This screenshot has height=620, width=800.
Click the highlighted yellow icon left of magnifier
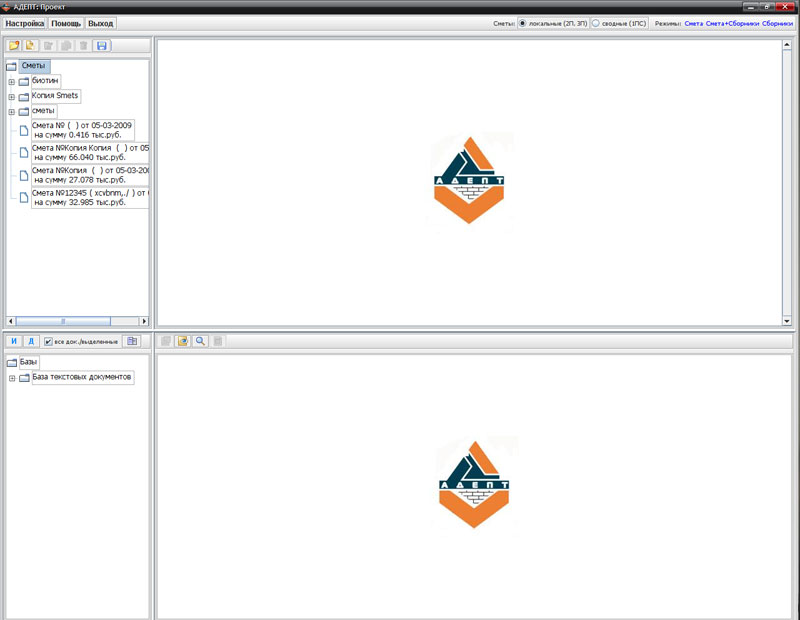(183, 341)
